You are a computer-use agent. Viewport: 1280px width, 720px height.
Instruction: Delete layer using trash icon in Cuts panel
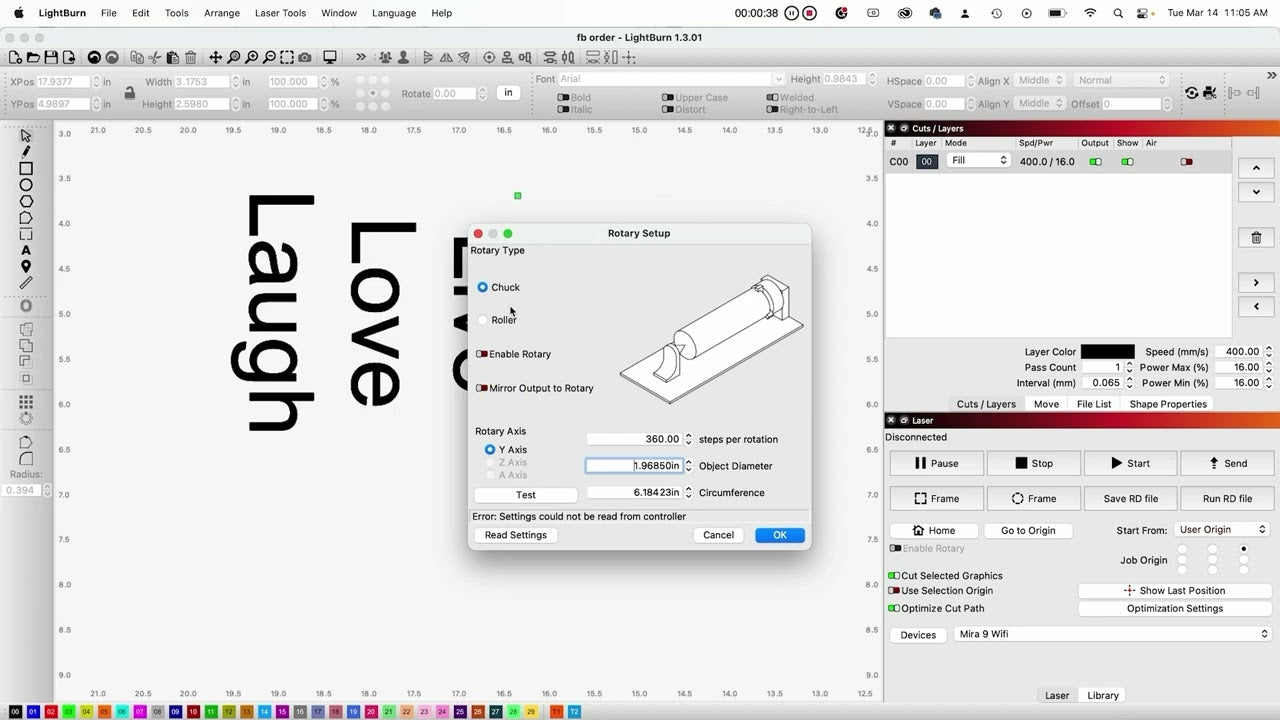point(1256,238)
